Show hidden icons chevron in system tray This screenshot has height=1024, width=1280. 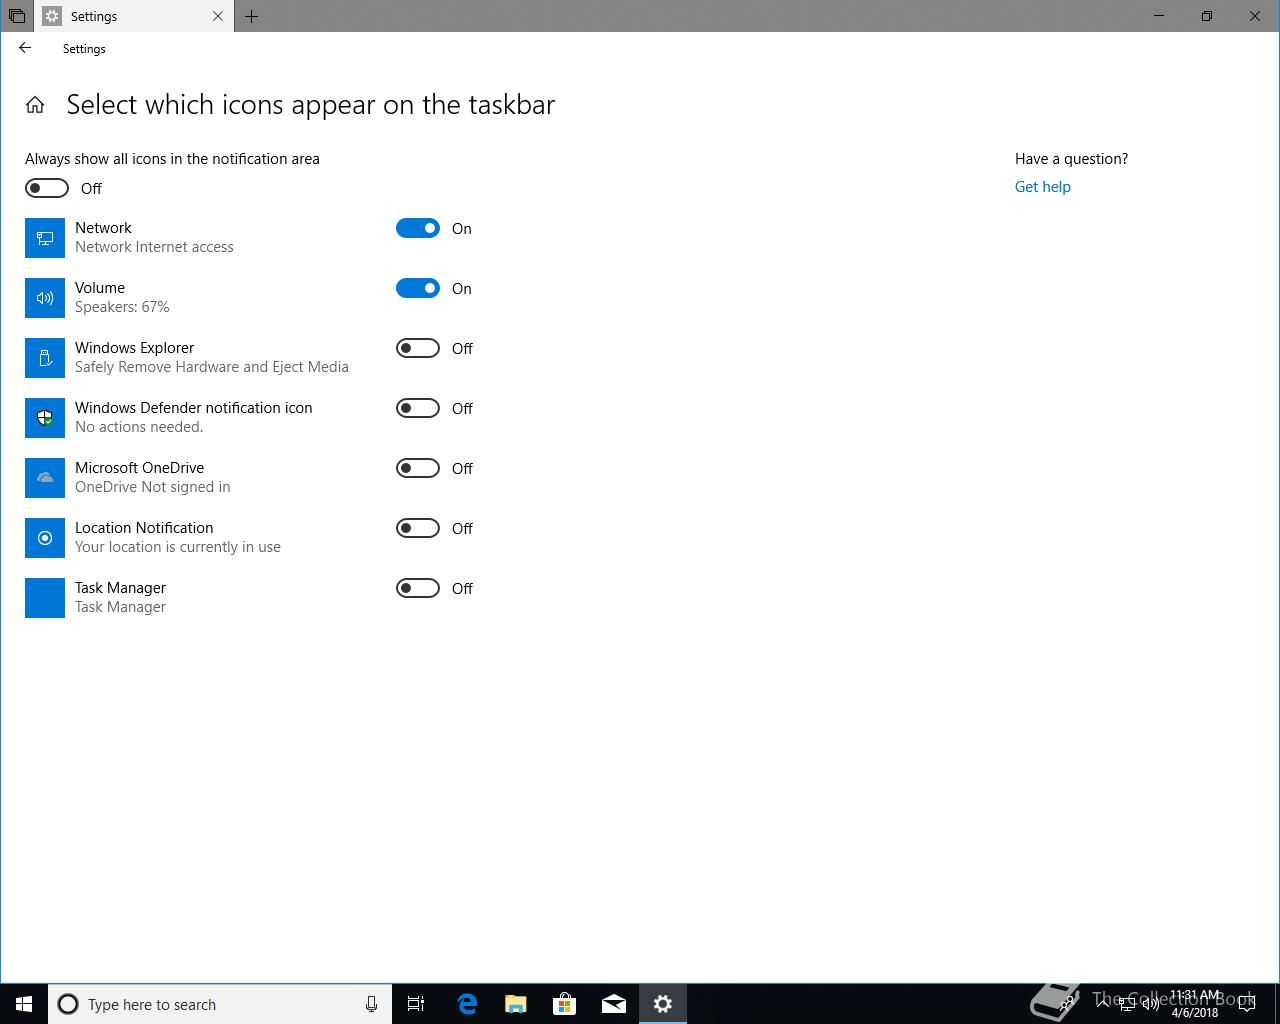coord(1103,1004)
